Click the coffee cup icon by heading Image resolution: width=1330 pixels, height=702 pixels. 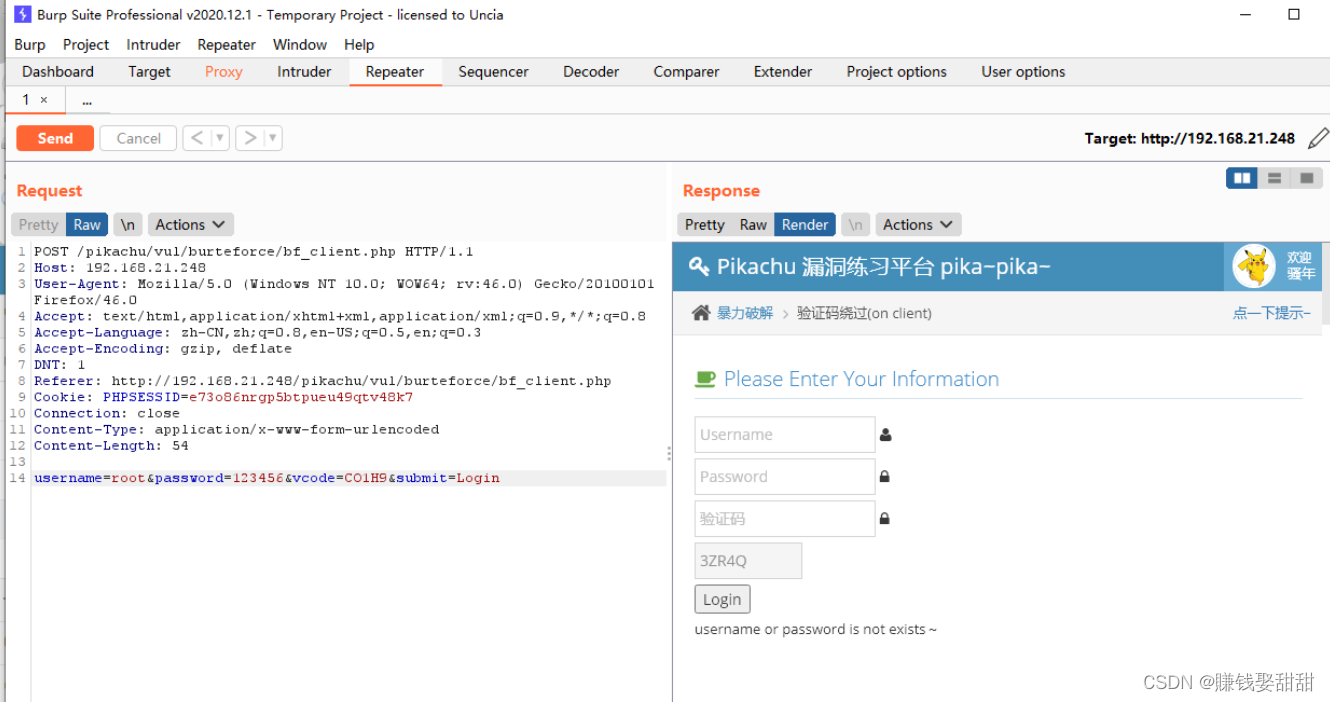tap(705, 379)
